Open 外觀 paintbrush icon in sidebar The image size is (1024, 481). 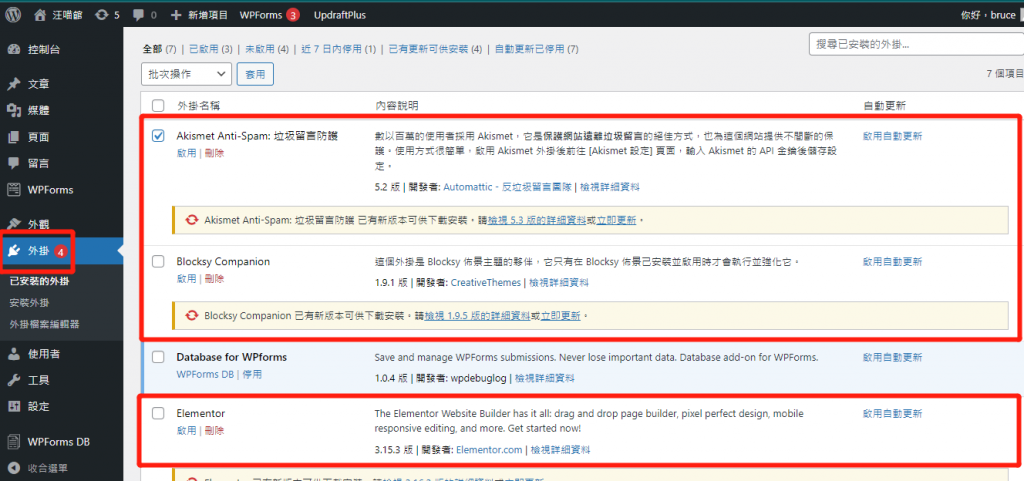[14, 225]
